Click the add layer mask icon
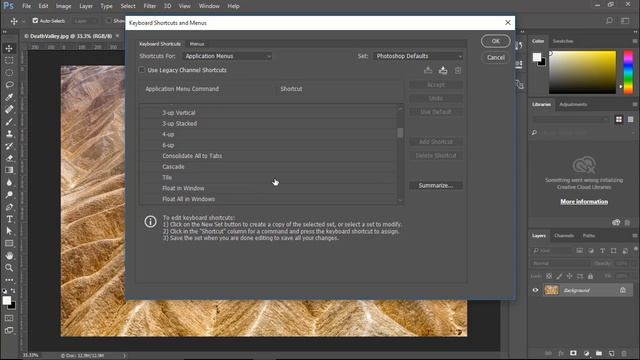 click(573, 353)
